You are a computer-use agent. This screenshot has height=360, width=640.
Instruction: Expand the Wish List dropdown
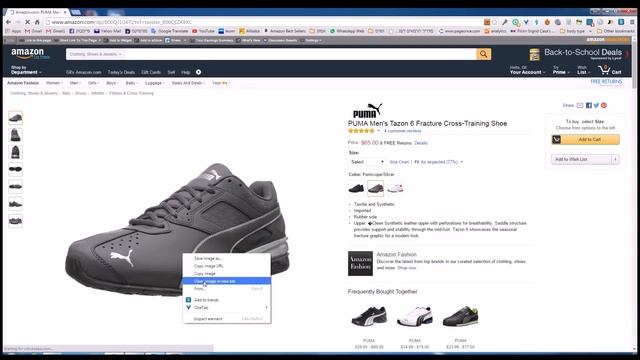pos(583,70)
